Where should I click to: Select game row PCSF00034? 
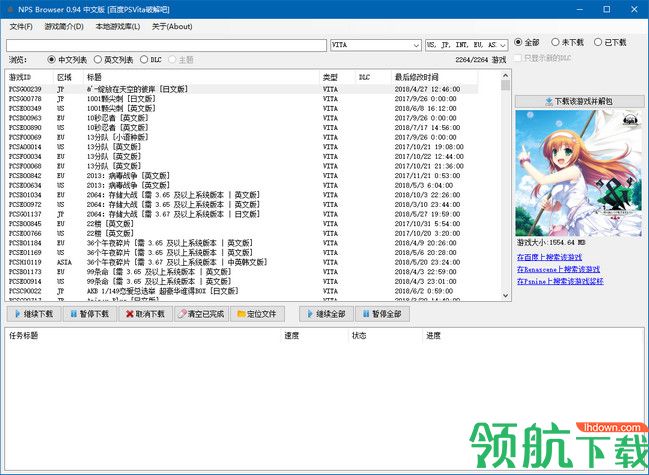(x=242, y=156)
